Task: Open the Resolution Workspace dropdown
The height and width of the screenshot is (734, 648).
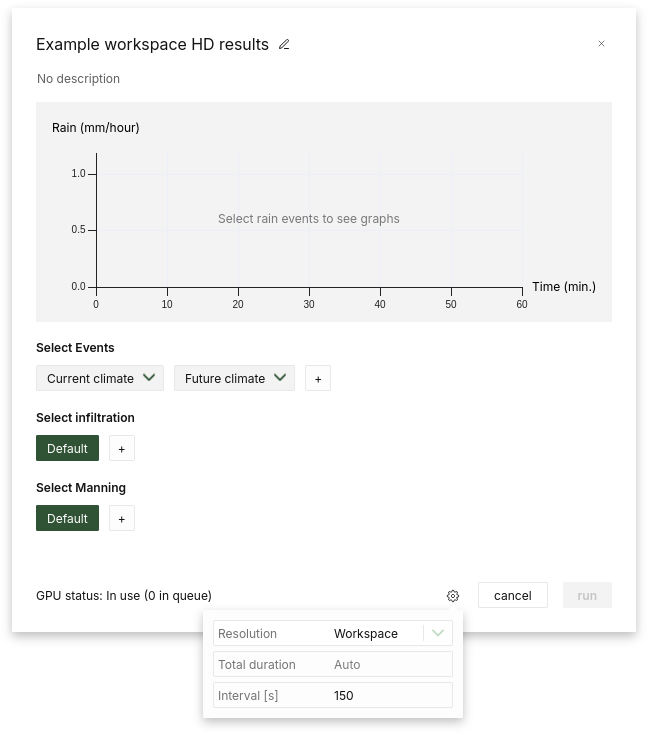Action: click(x=376, y=634)
